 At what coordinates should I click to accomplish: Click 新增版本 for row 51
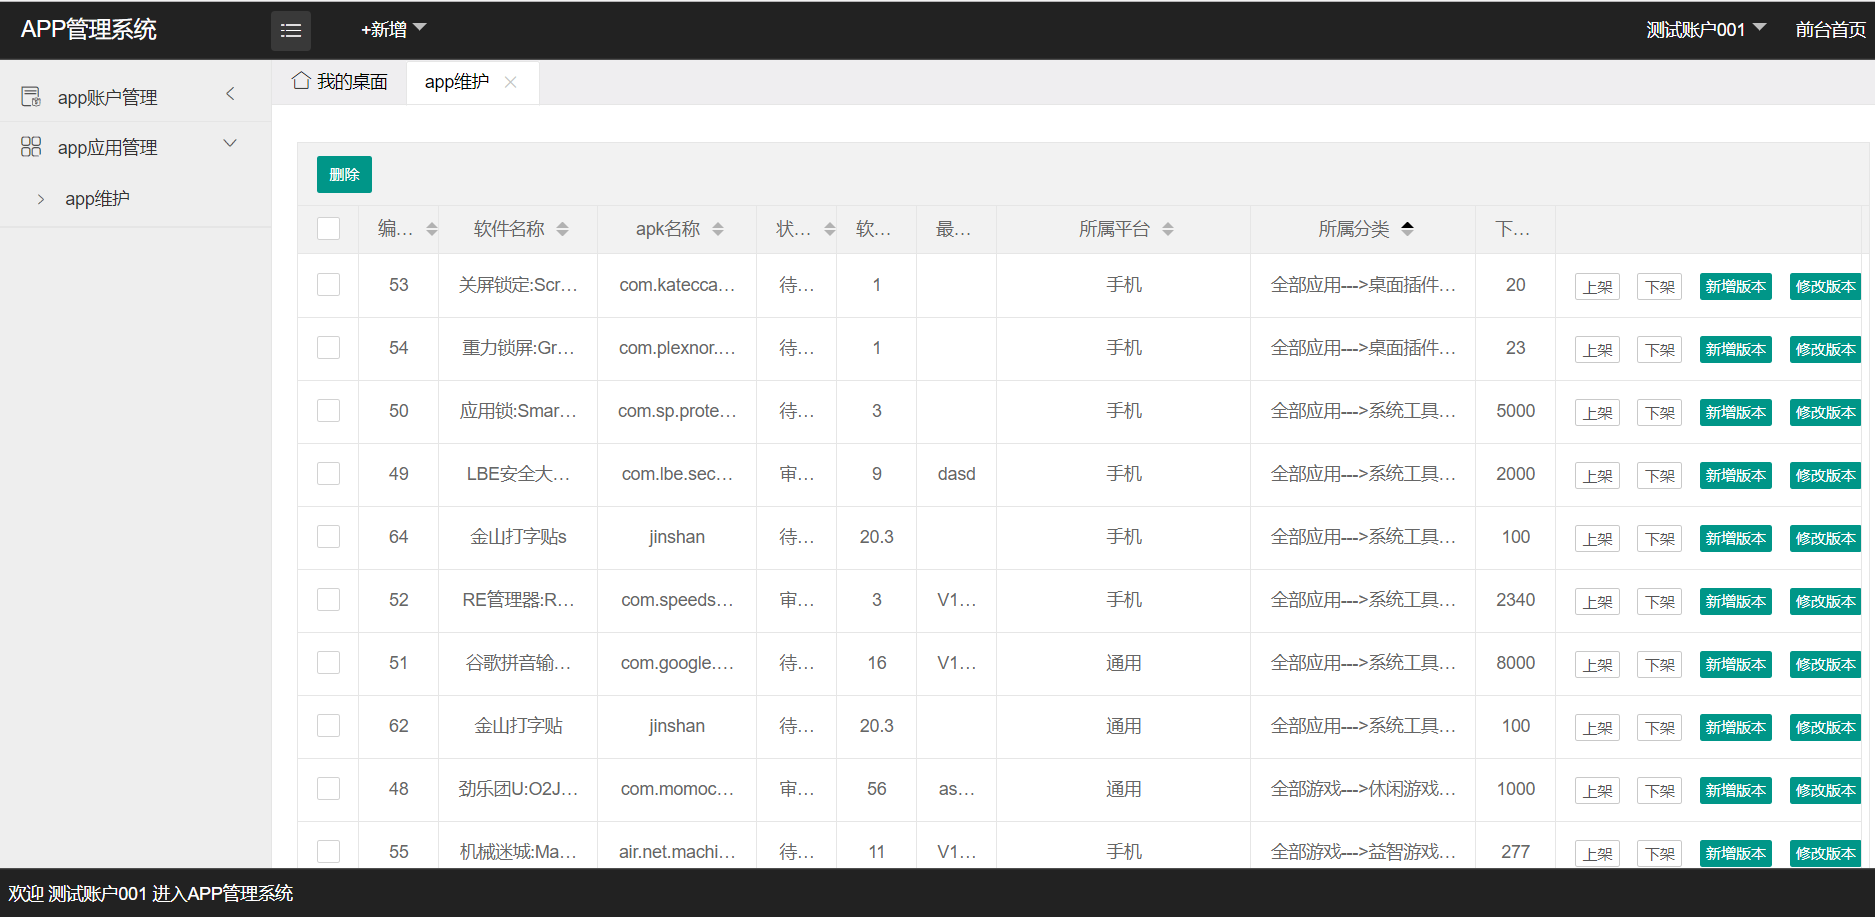click(1736, 665)
